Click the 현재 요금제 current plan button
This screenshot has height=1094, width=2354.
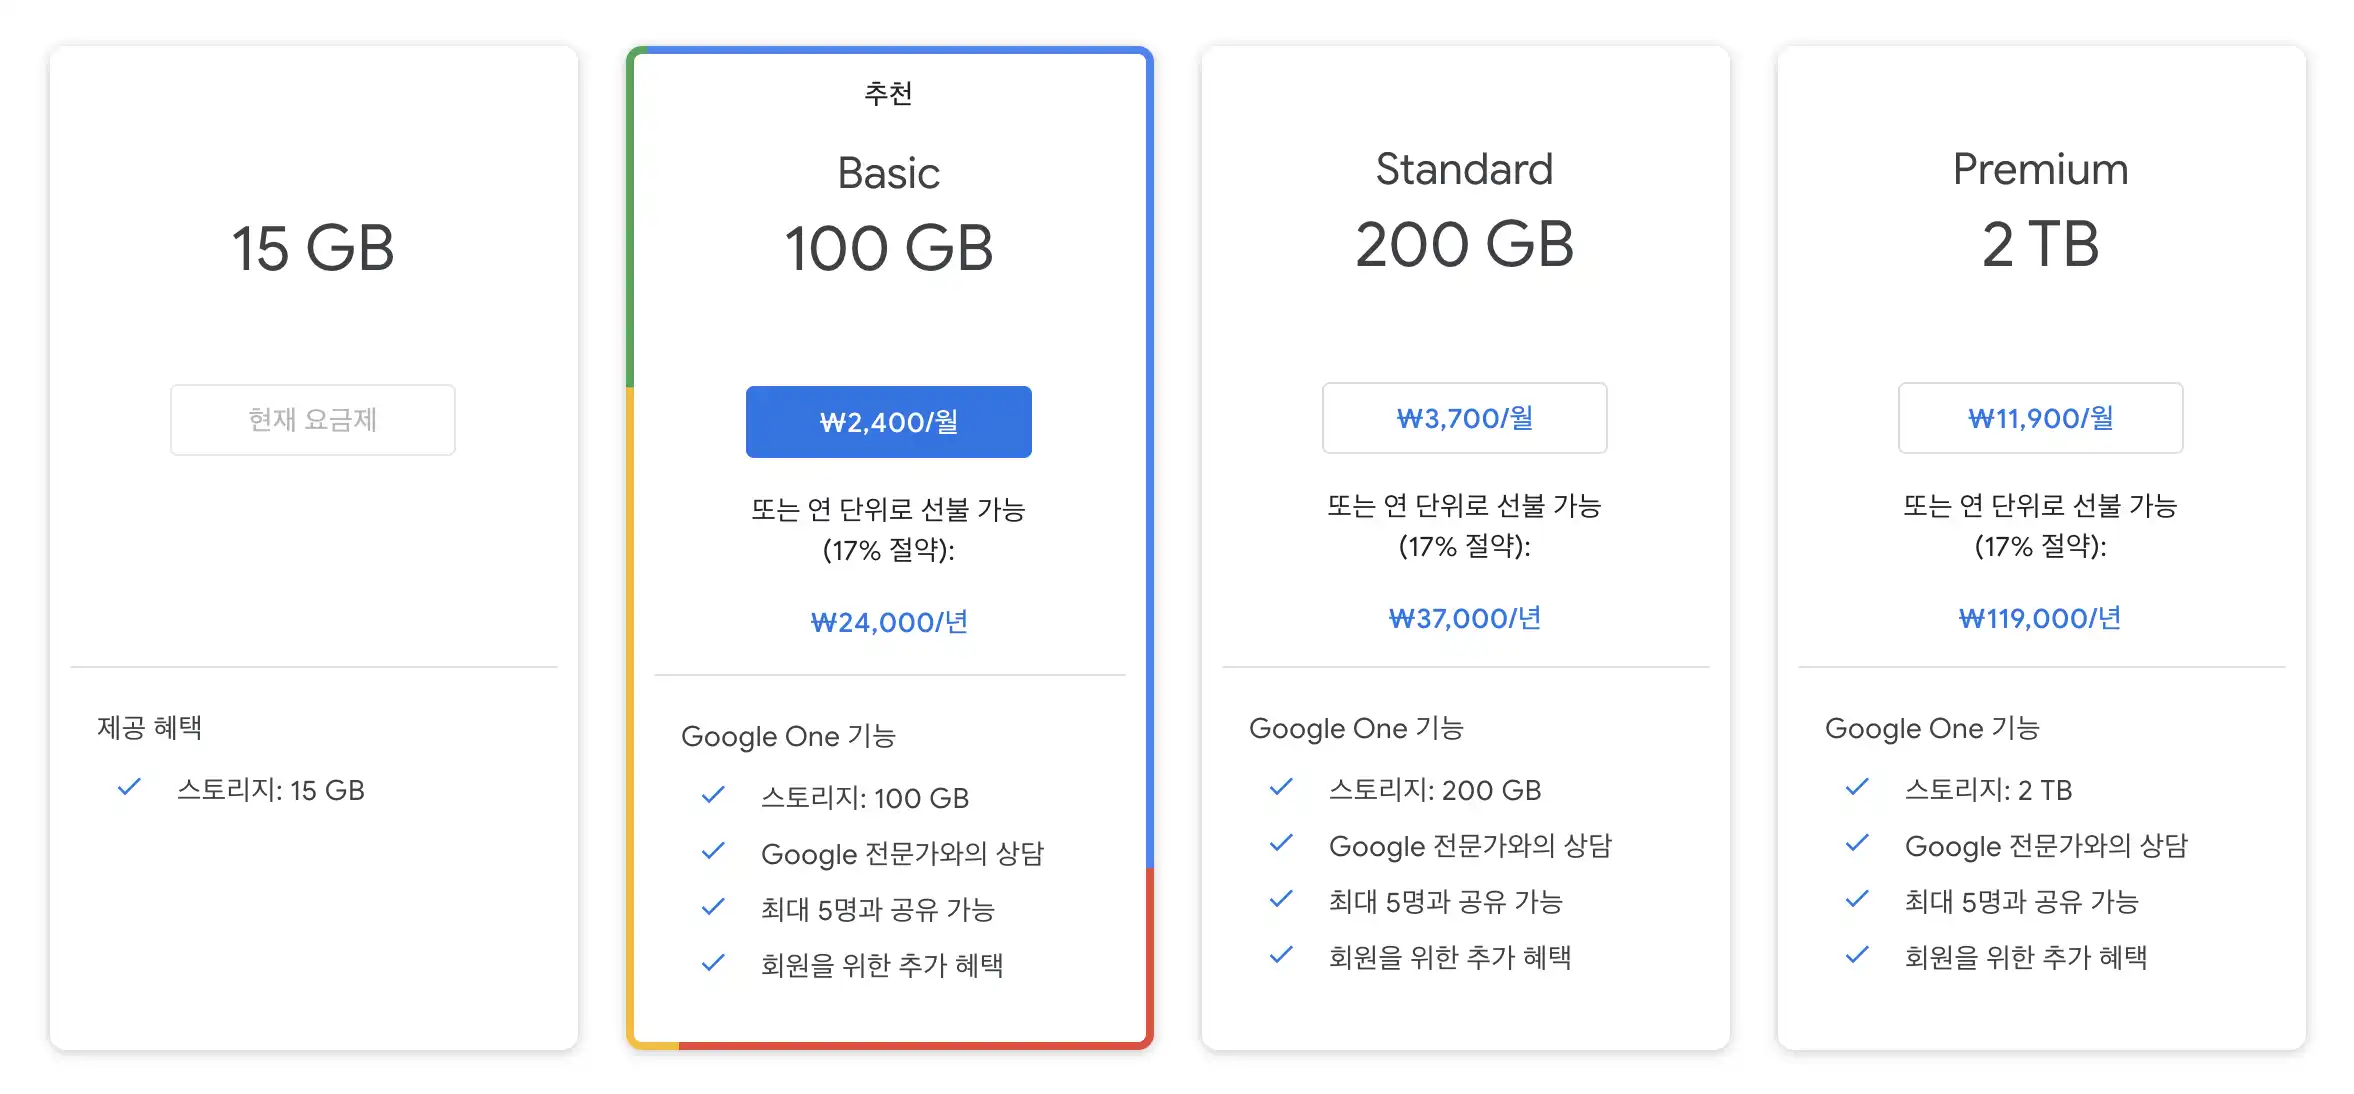click(x=312, y=419)
